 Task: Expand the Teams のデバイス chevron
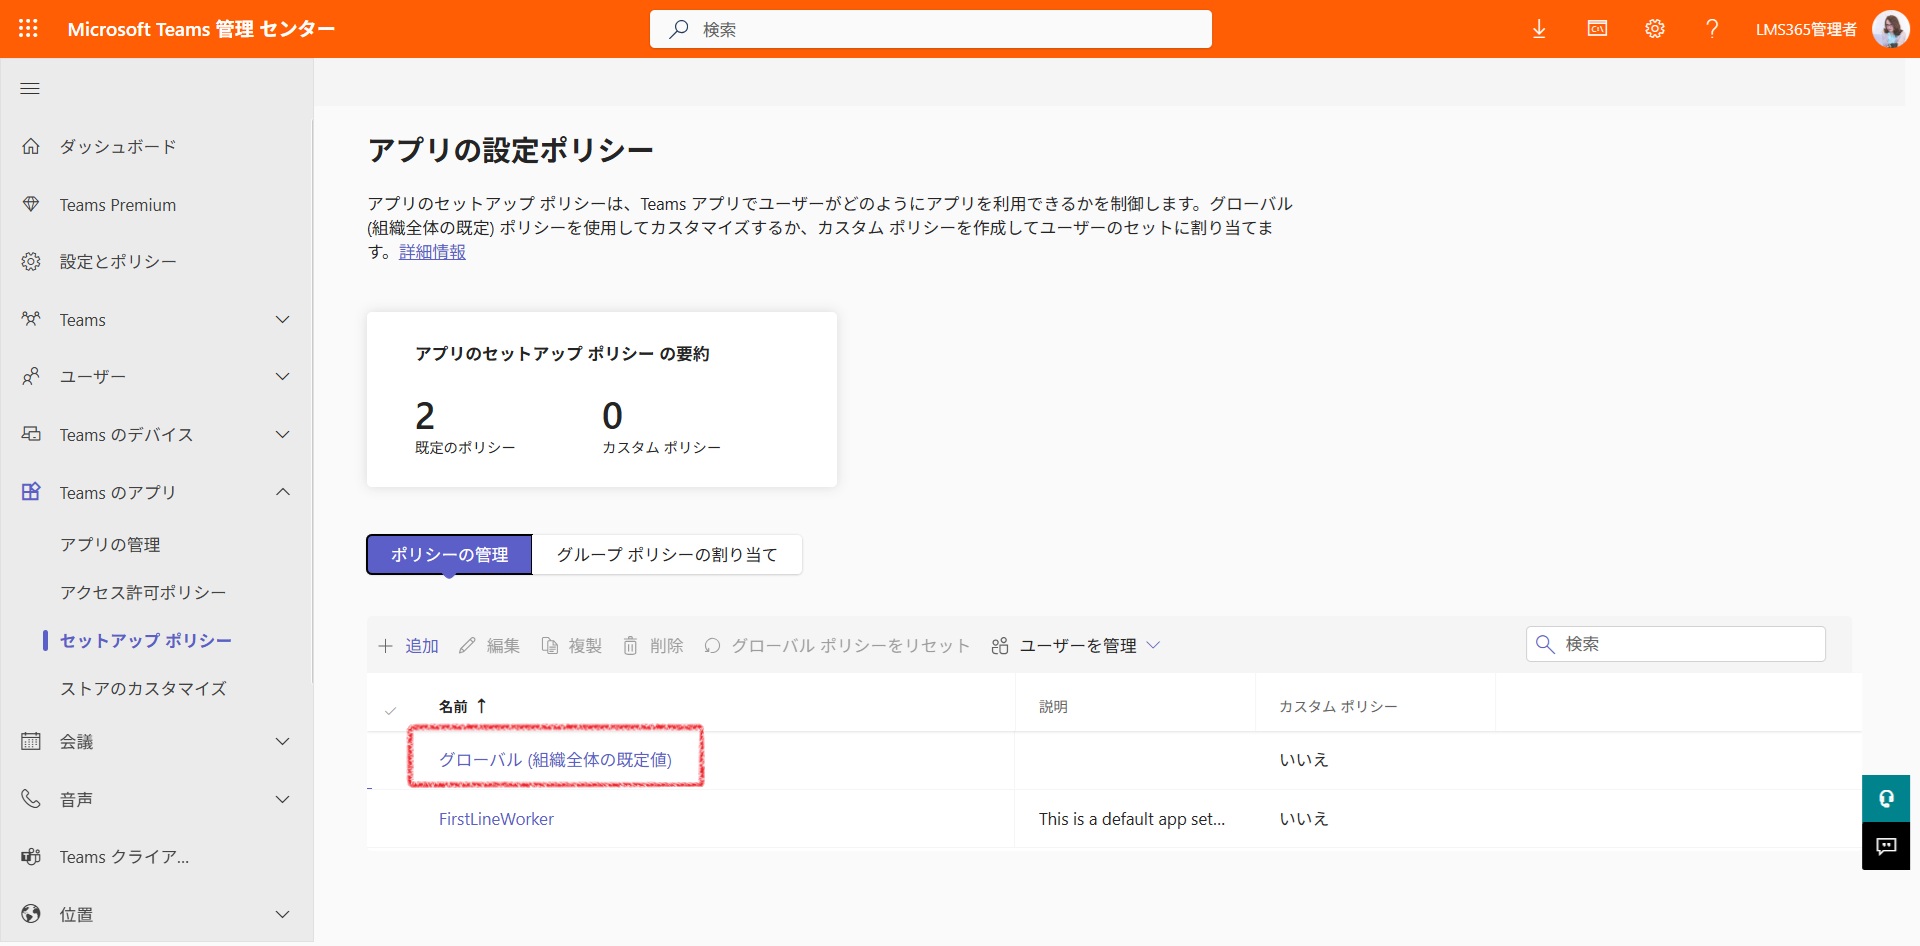coord(283,435)
